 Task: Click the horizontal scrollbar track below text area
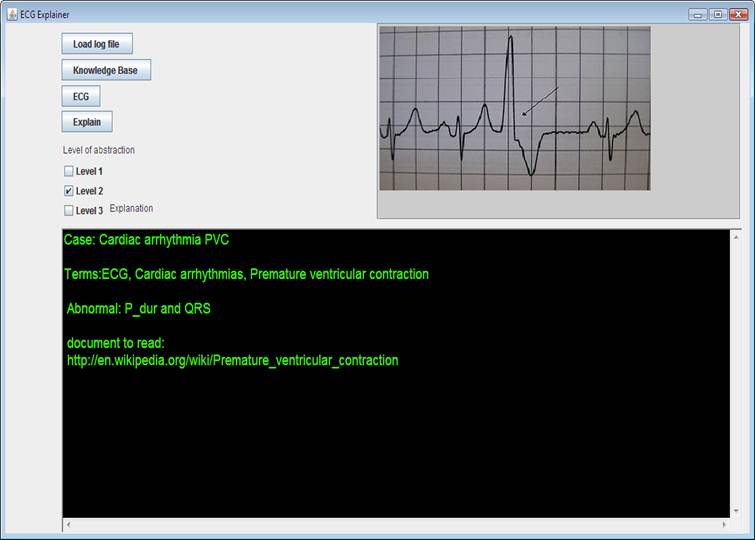tap(396, 525)
